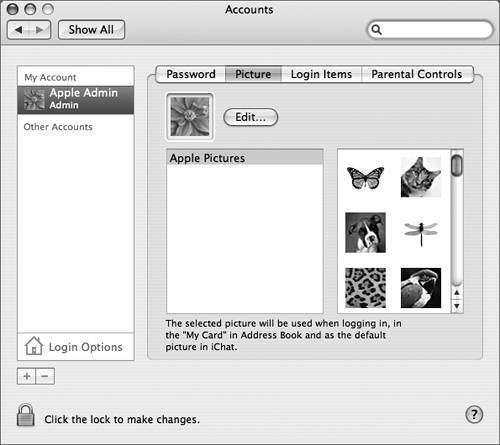Click the add account plus button
The width and height of the screenshot is (500, 445).
[26, 376]
